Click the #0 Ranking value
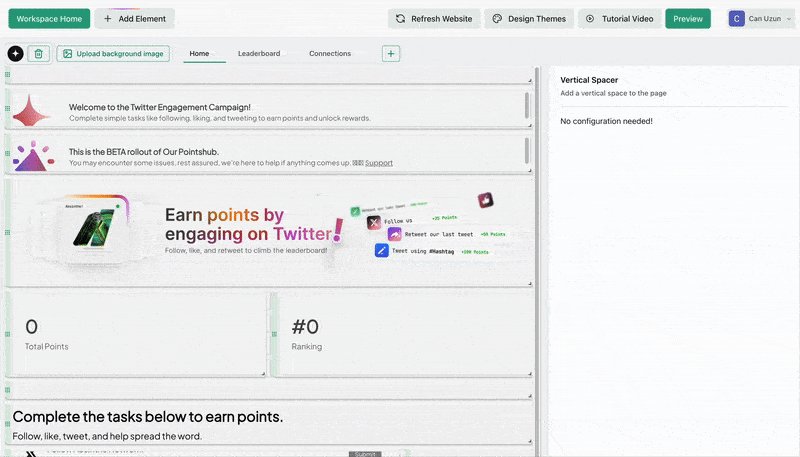800x457 pixels. coord(305,326)
